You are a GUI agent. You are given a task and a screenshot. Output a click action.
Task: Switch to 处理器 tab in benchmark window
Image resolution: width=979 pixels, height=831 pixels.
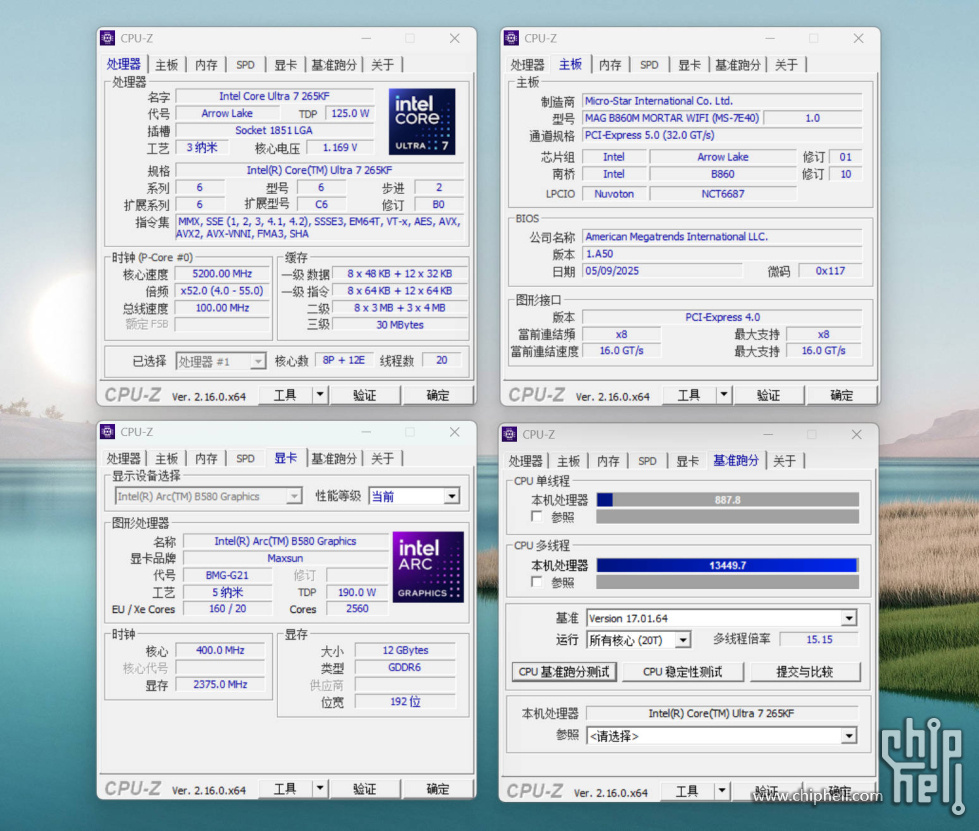526,461
